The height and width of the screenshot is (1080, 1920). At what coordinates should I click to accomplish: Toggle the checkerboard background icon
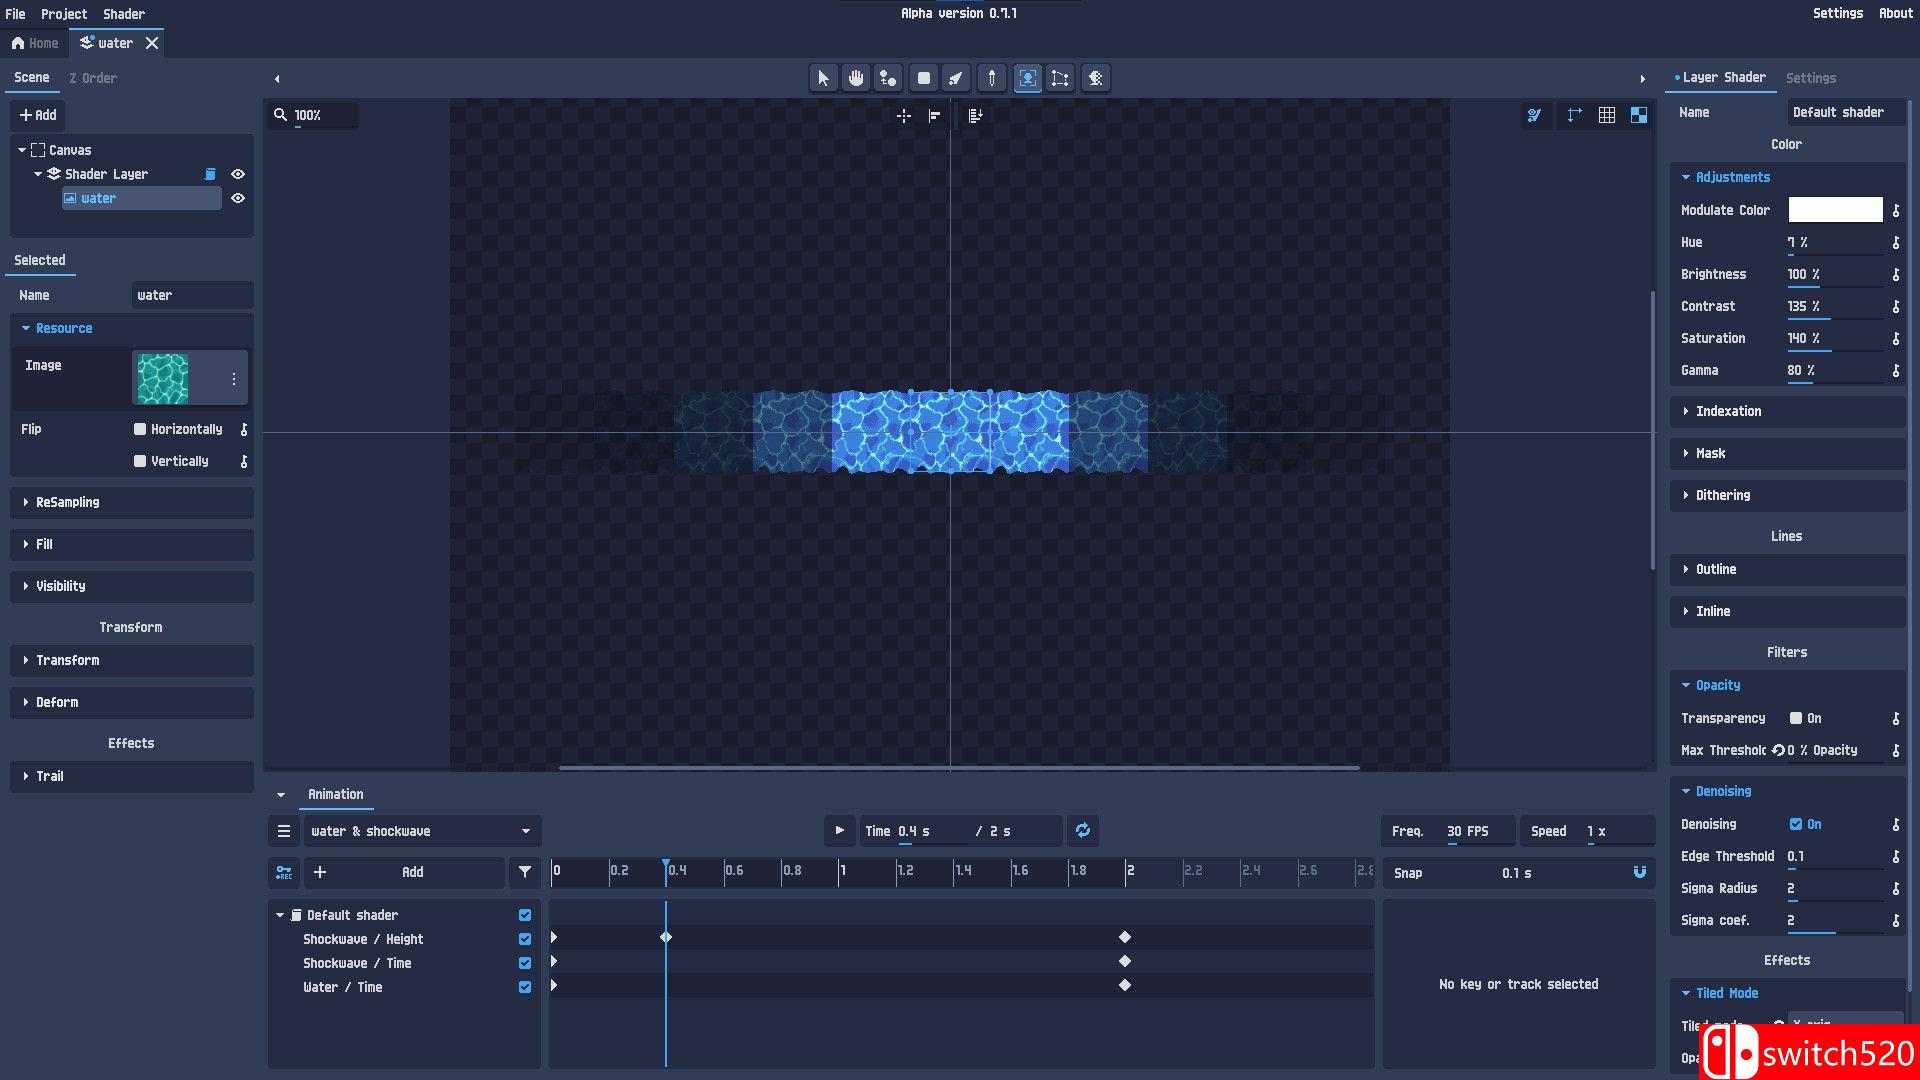tap(1639, 114)
